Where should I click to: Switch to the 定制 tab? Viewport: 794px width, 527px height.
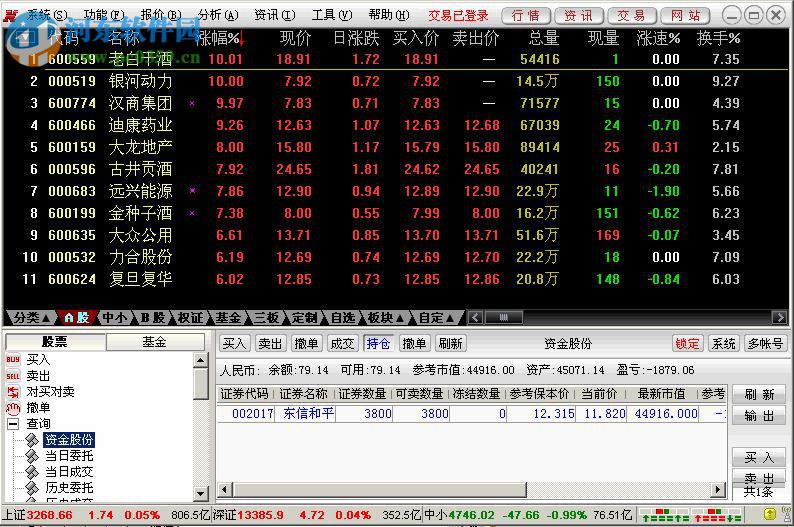point(304,318)
